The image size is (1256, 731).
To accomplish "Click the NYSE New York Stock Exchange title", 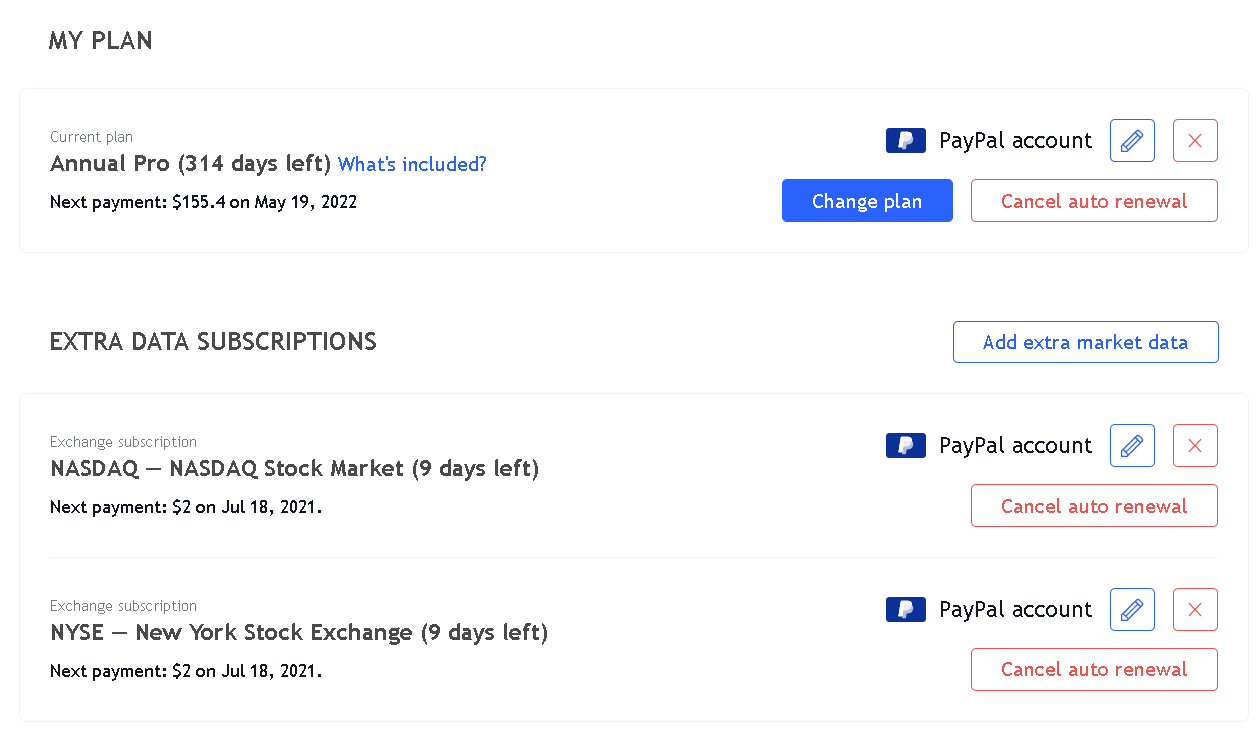I will (x=298, y=632).
